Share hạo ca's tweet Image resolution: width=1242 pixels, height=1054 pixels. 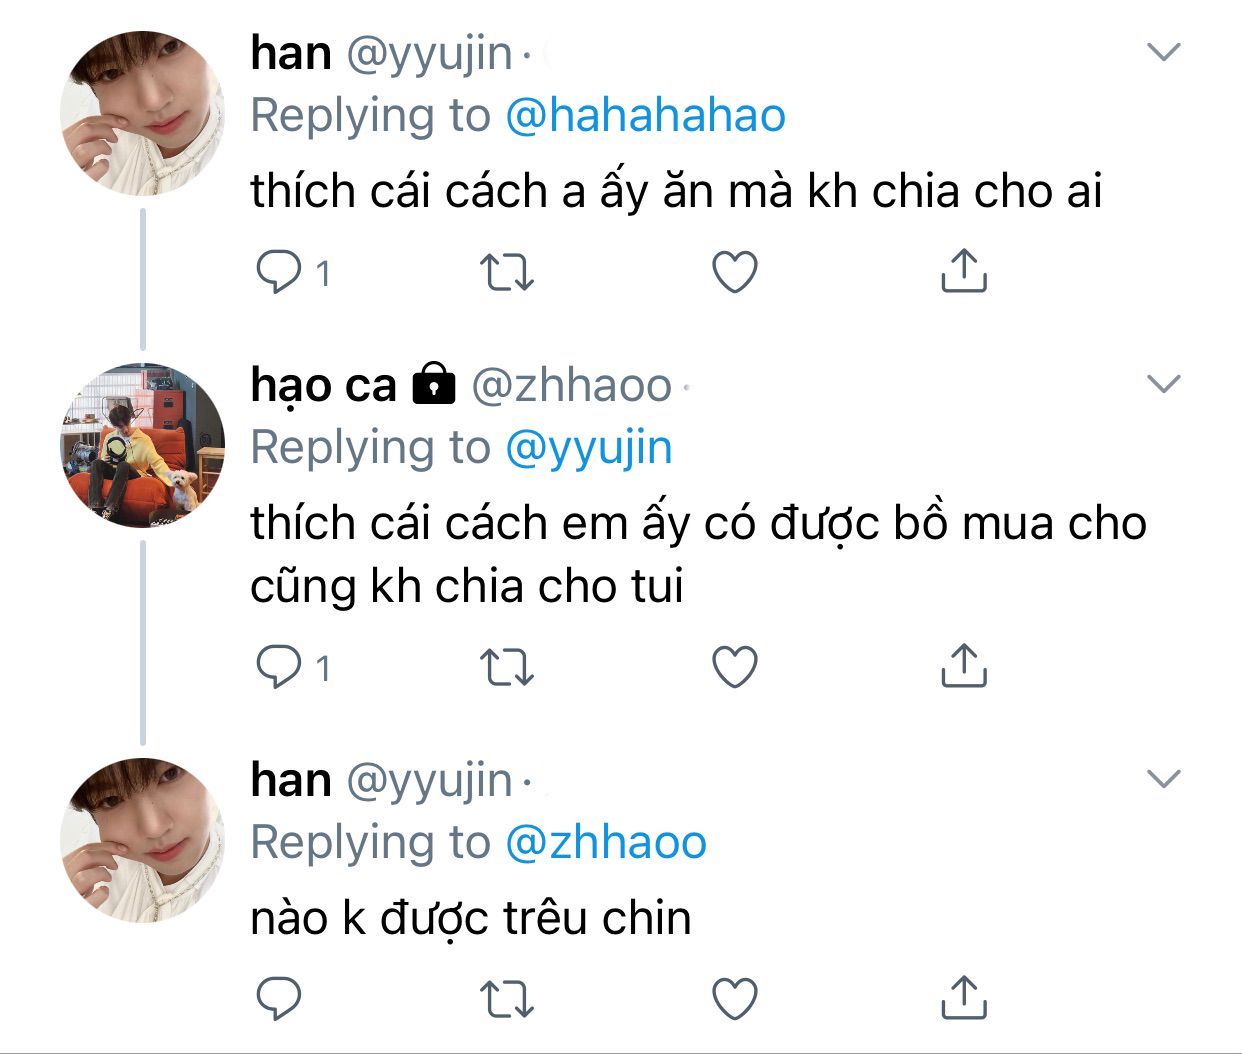964,666
